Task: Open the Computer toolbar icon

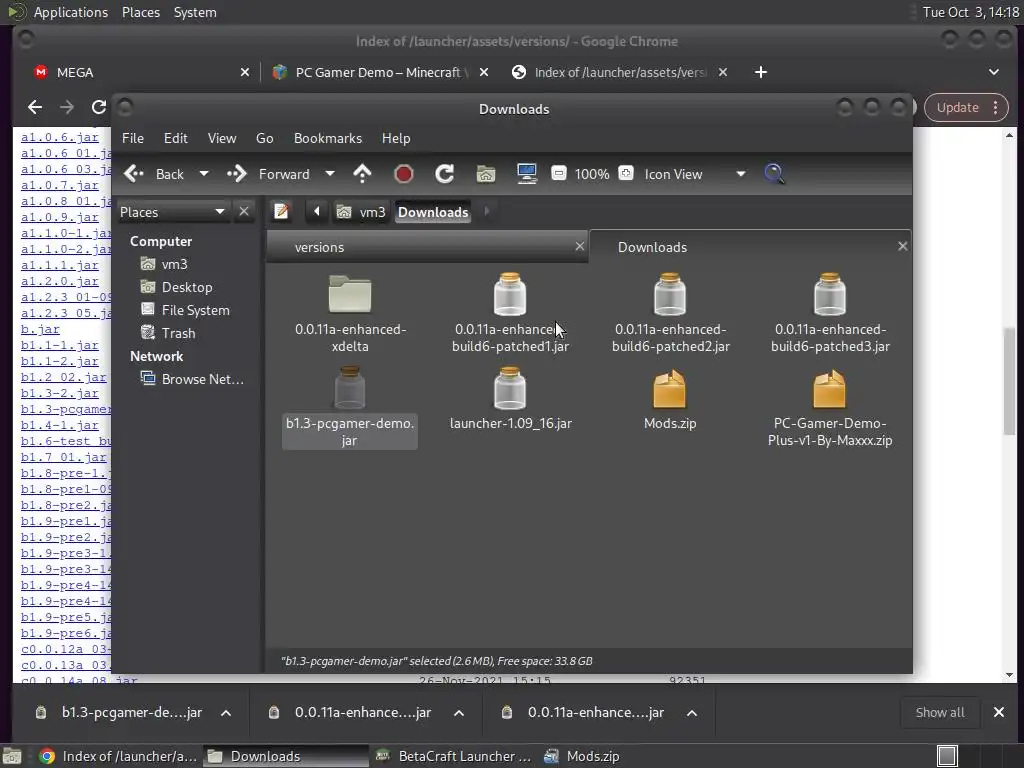Action: 526,174
